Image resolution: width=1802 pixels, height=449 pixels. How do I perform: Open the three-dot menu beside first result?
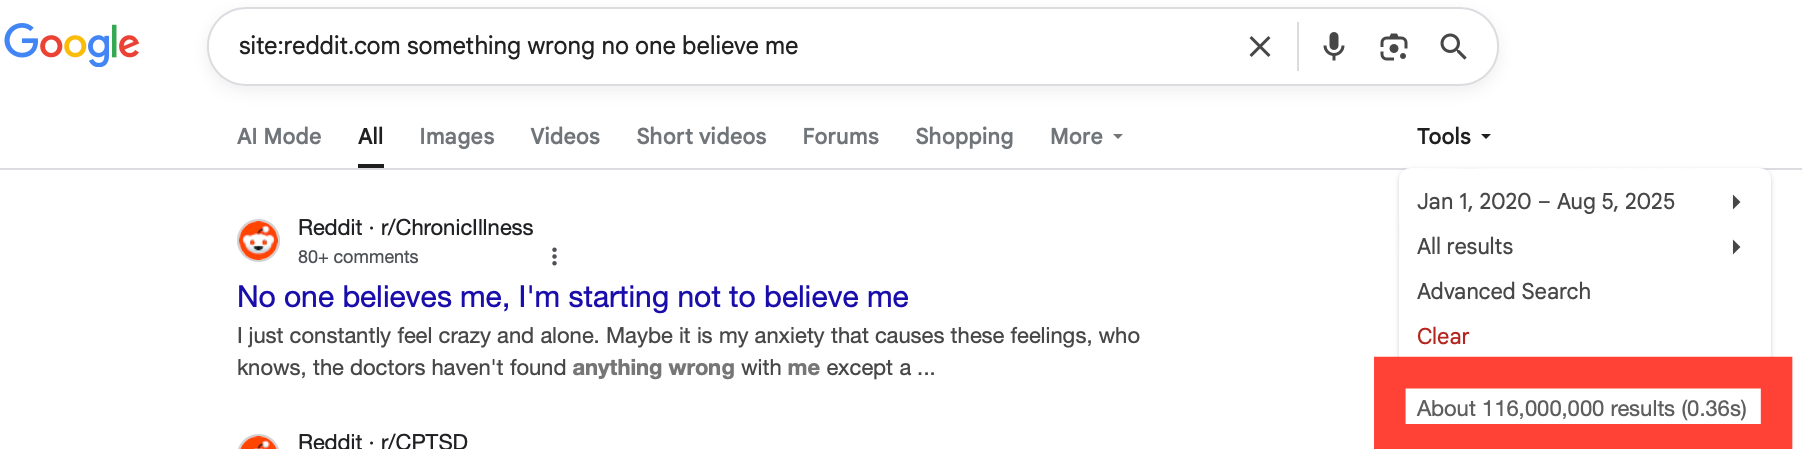(x=554, y=257)
